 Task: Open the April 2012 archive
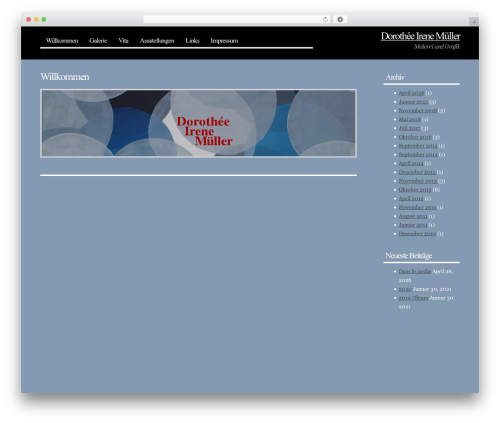coord(411,198)
